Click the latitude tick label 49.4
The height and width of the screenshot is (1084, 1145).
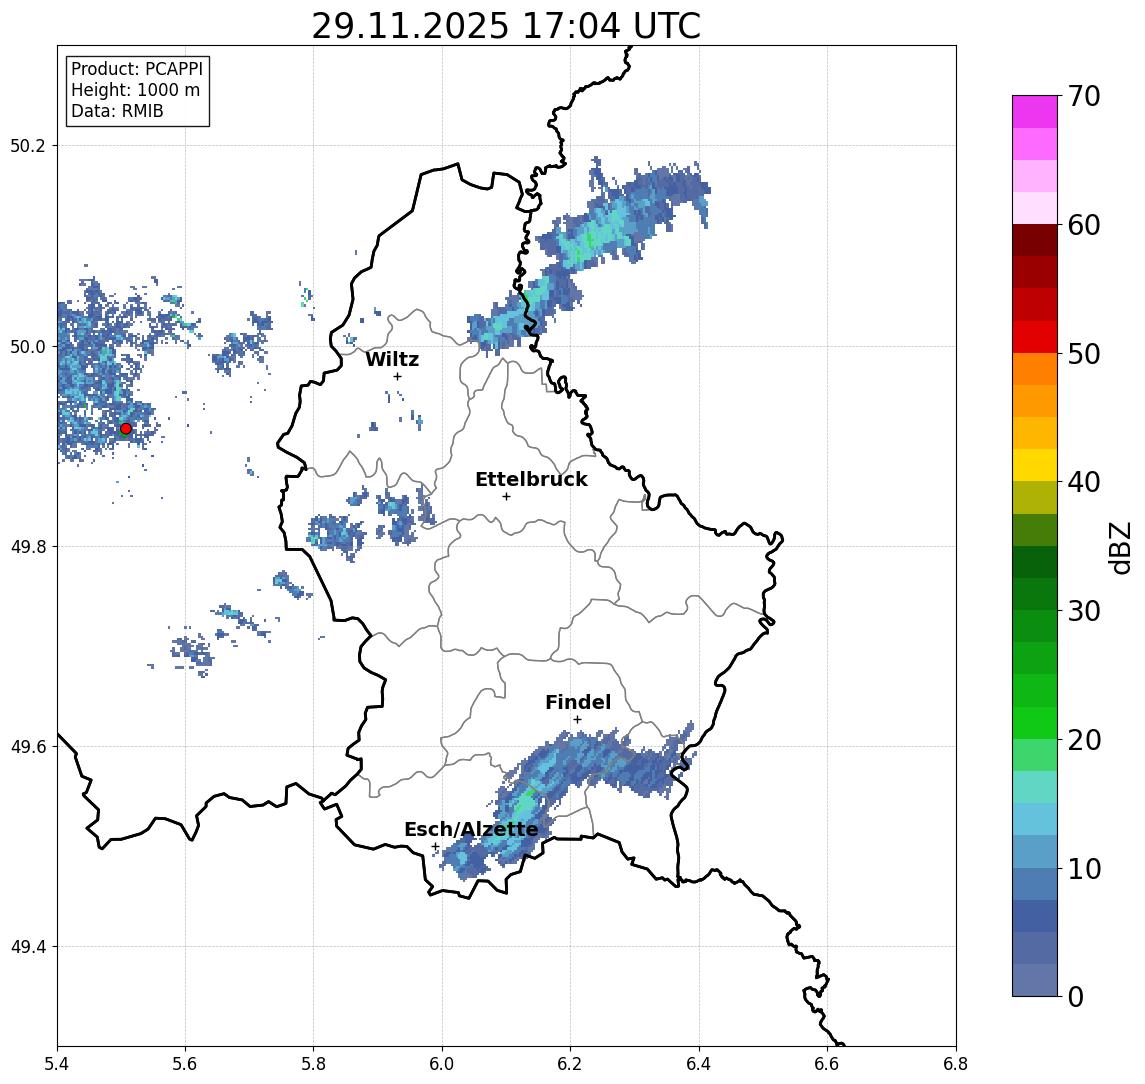(27, 947)
